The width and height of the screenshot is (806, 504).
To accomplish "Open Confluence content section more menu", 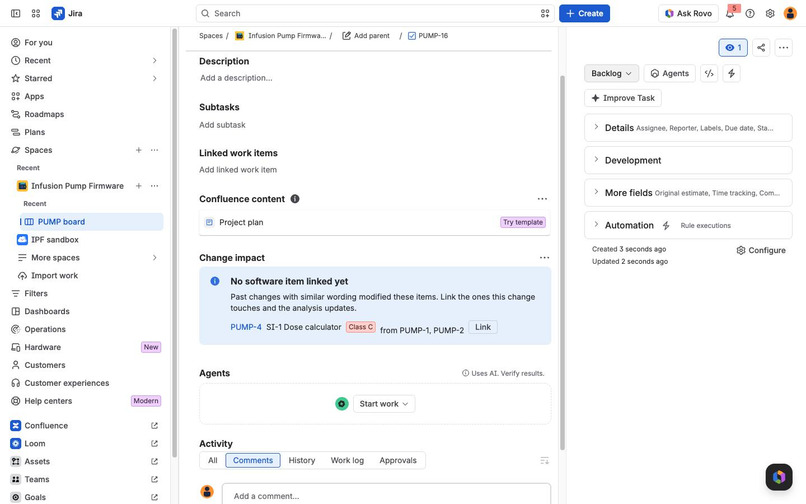I will (x=542, y=199).
